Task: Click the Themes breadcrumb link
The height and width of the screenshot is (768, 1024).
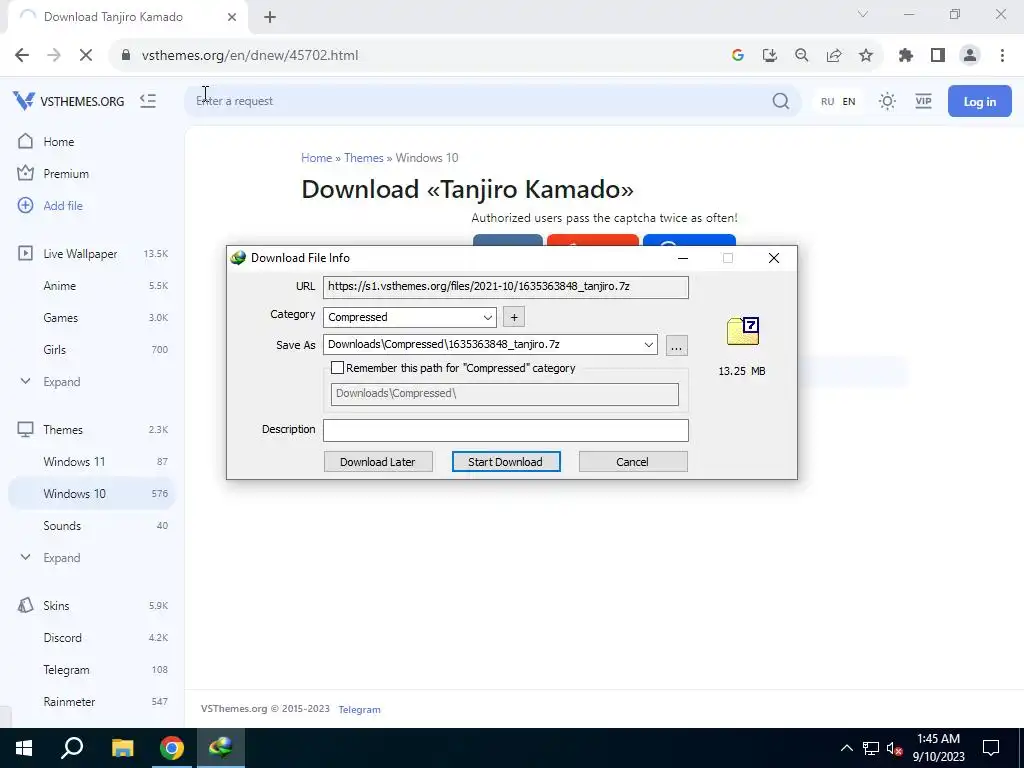Action: coord(364,158)
